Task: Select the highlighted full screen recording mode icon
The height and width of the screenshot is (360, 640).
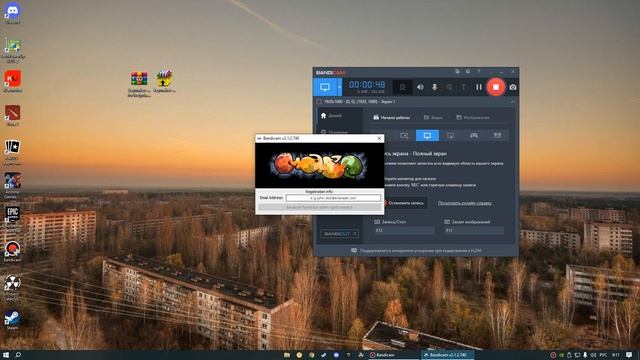Action: click(427, 136)
